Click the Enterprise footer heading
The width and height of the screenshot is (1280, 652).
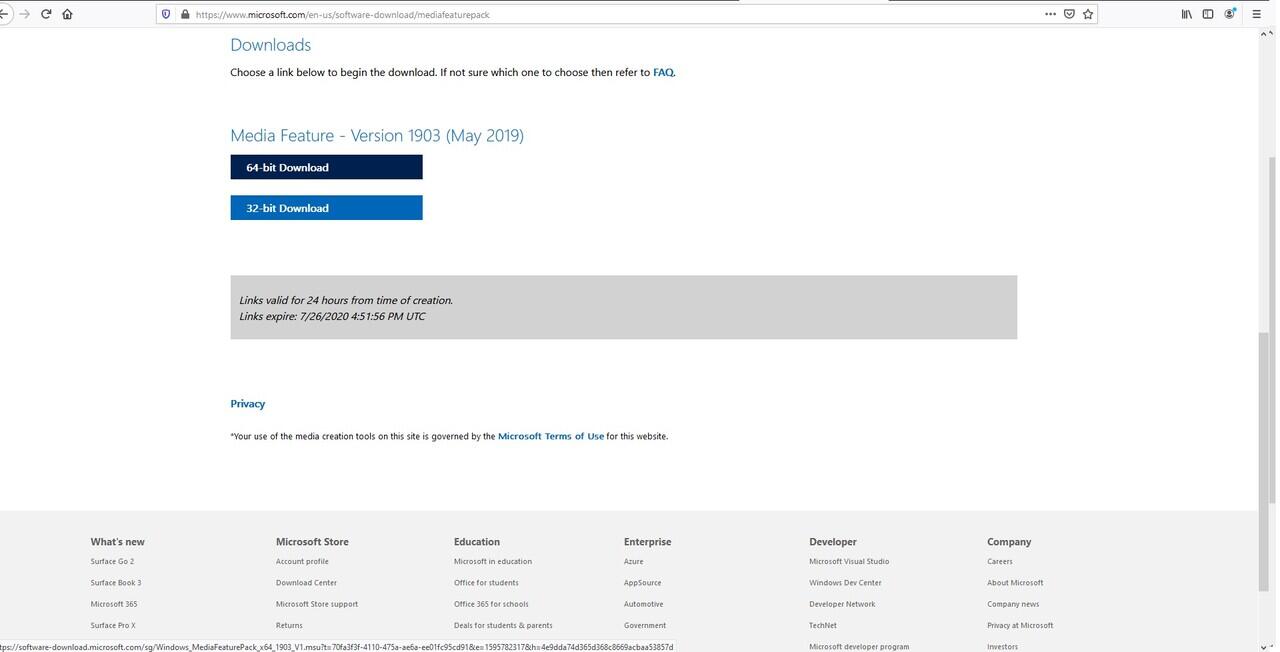[647, 542]
